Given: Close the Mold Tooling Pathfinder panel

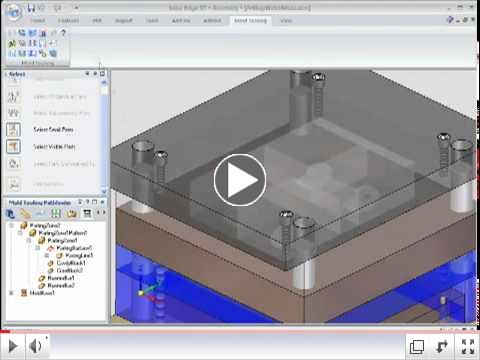Looking at the screenshot, I should click(103, 202).
